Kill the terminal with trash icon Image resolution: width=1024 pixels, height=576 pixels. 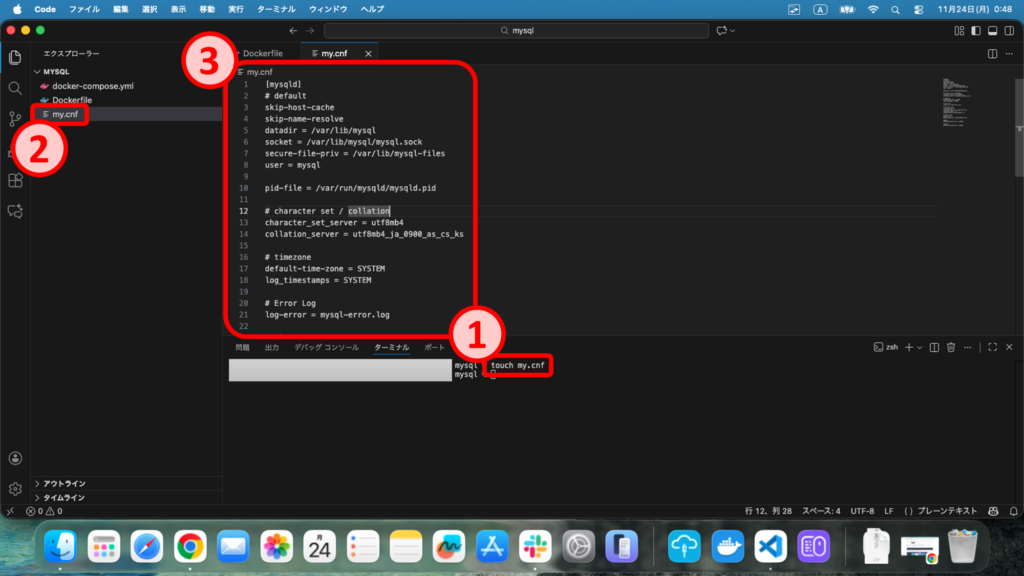click(x=951, y=347)
